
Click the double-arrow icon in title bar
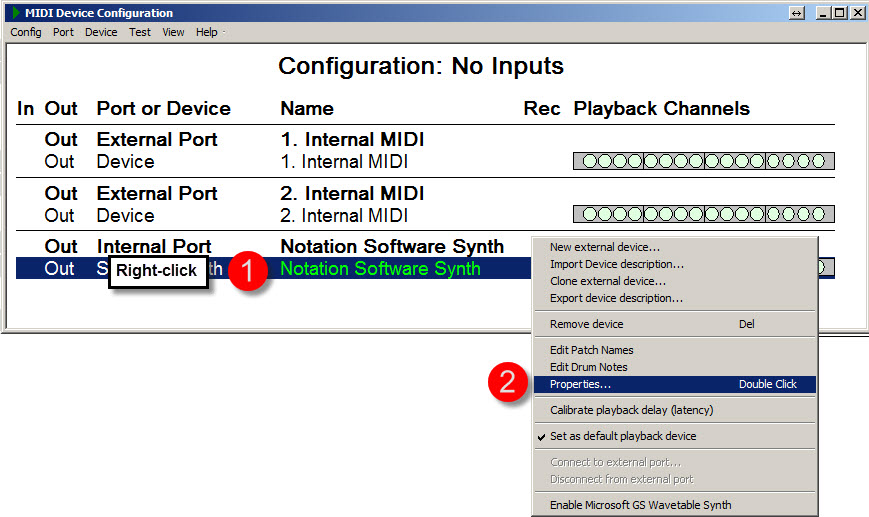(x=796, y=13)
